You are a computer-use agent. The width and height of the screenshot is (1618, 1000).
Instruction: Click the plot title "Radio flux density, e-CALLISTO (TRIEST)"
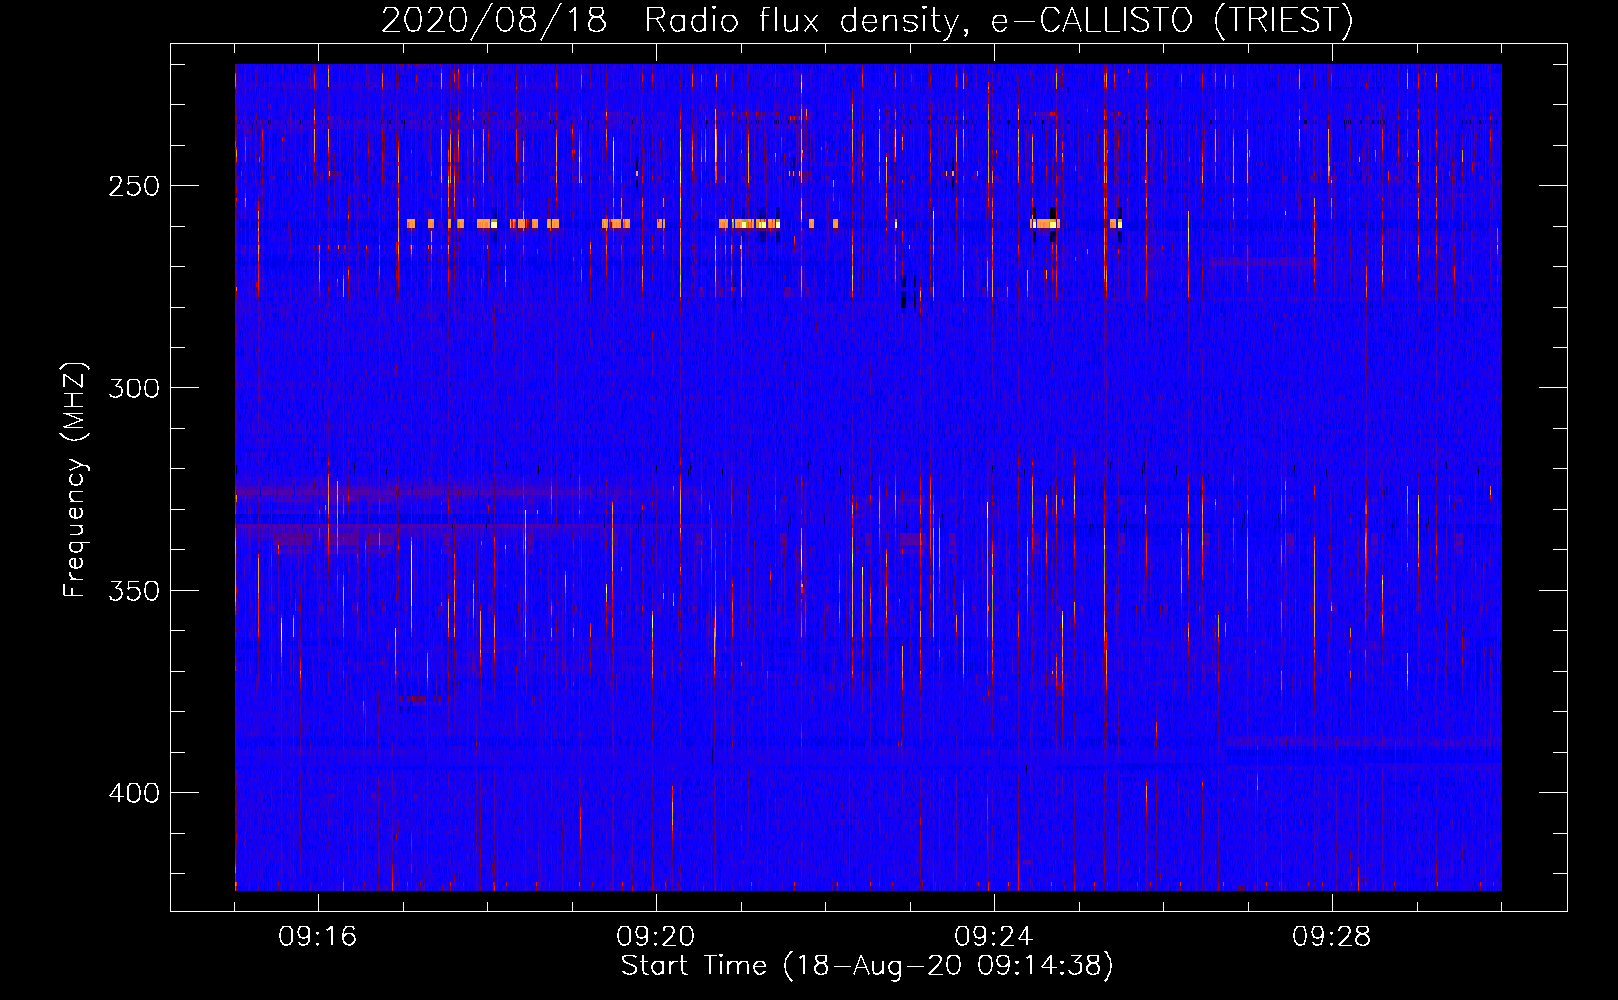point(999,20)
